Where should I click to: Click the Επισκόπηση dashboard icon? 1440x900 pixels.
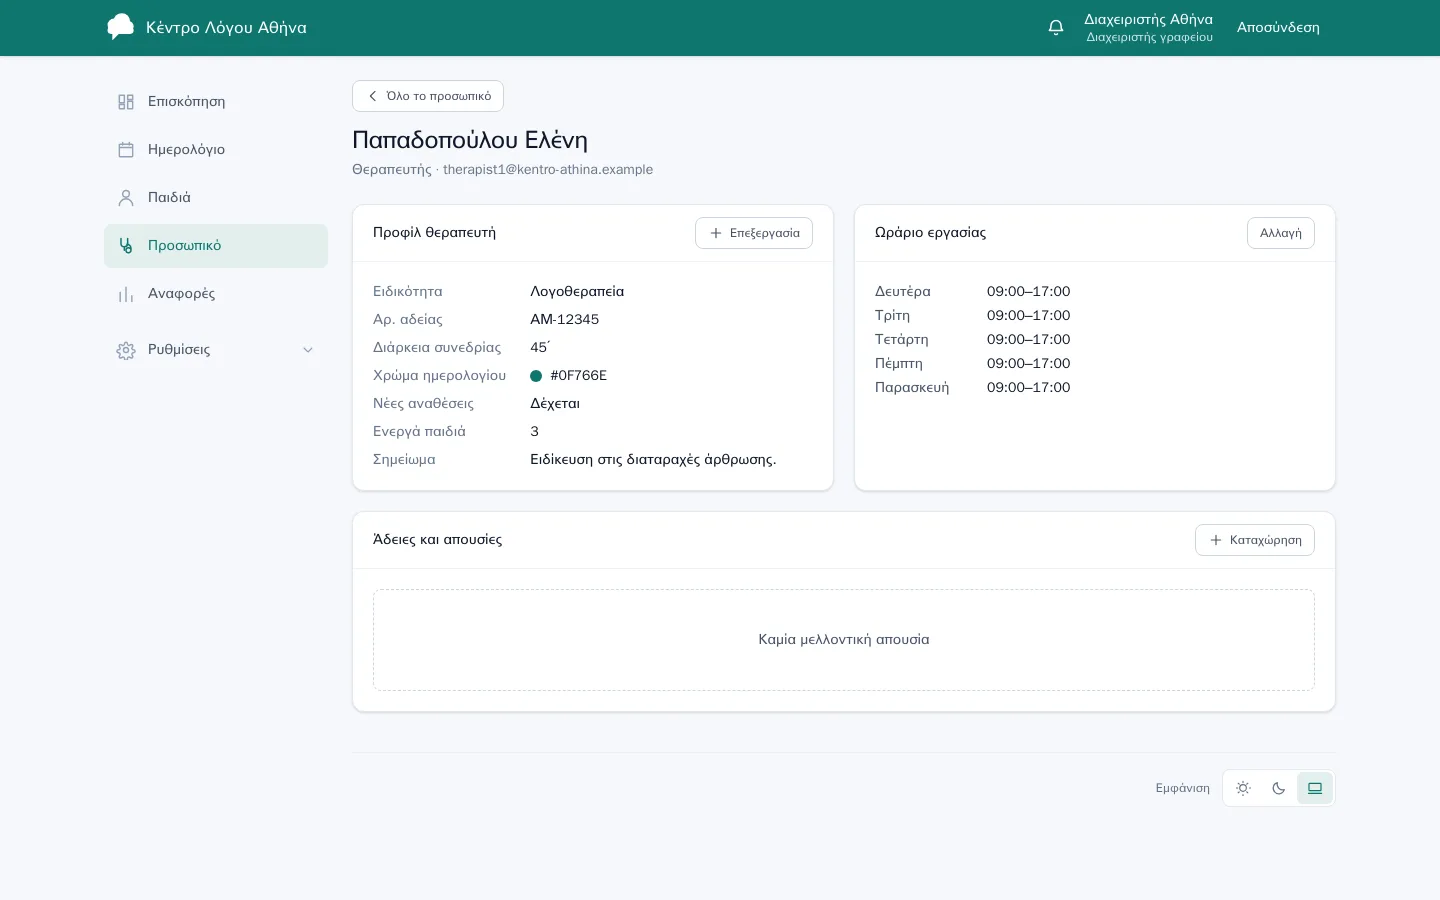(x=126, y=102)
